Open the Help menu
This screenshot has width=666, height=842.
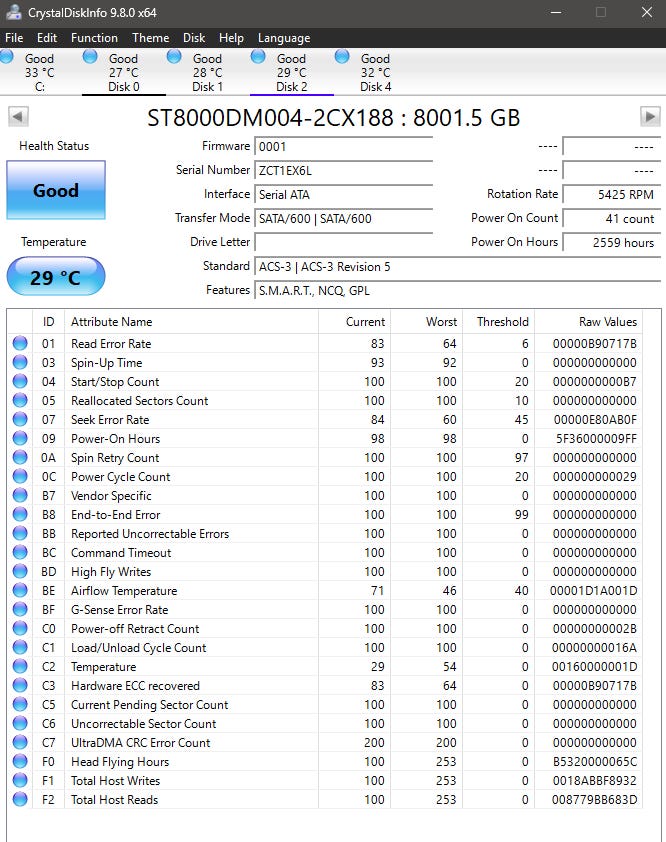[231, 38]
